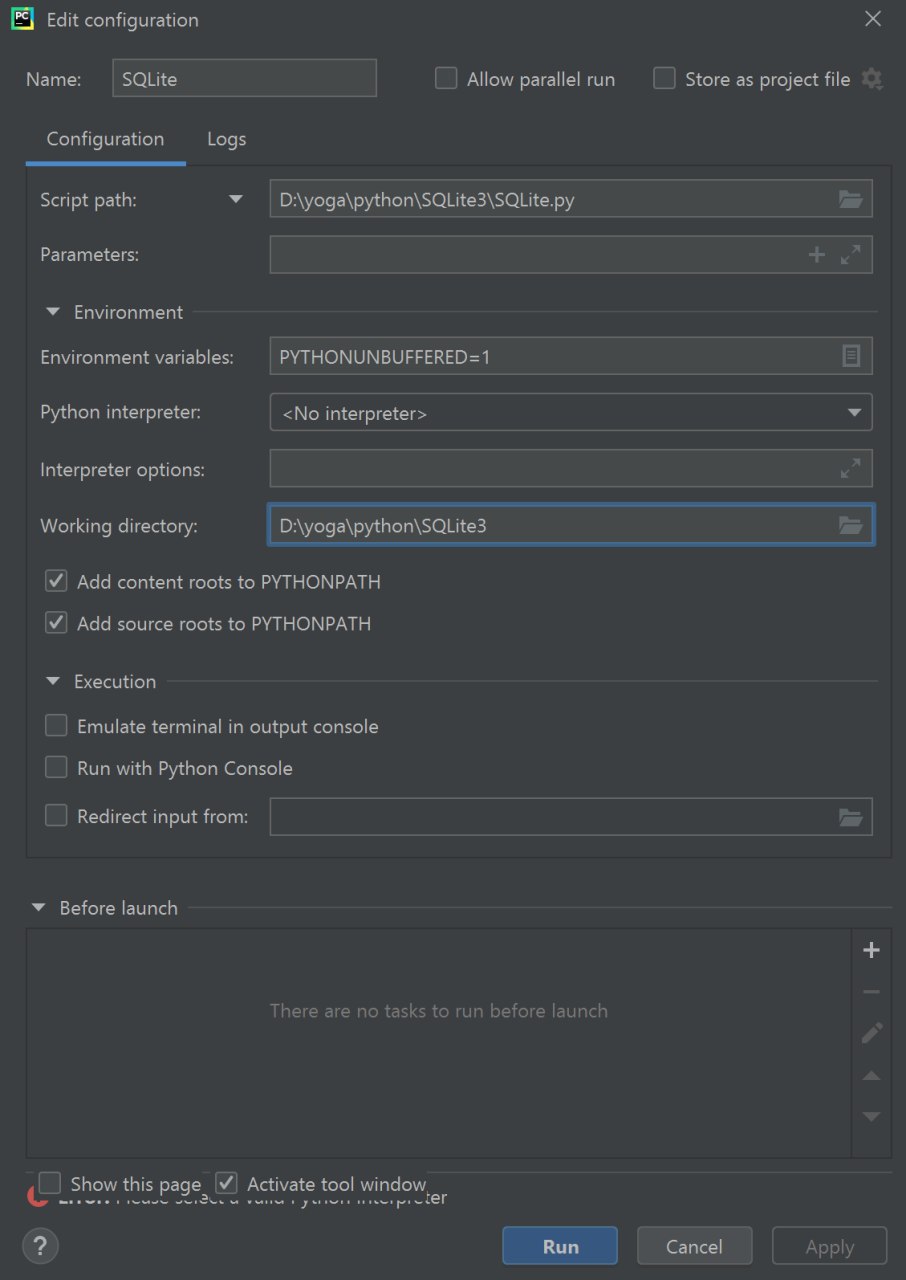
Task: Click the Cancel button
Action: click(x=694, y=1246)
